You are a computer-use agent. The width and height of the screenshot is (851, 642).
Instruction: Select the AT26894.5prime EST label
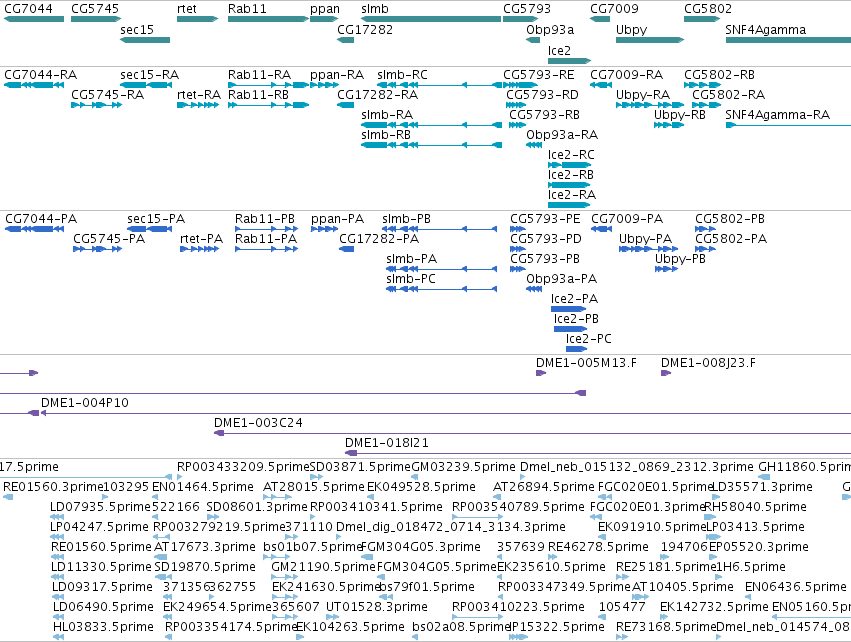pos(544,486)
